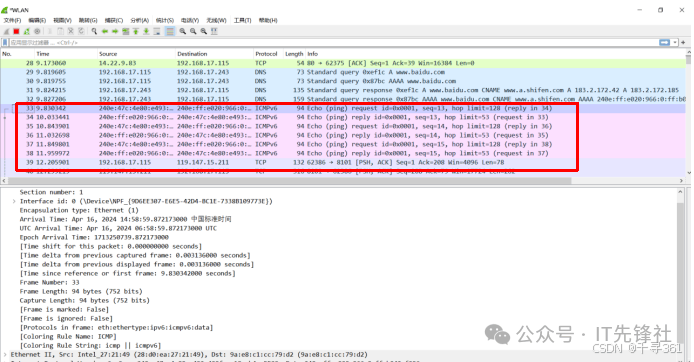Zoom in on packet list text

[182, 31]
